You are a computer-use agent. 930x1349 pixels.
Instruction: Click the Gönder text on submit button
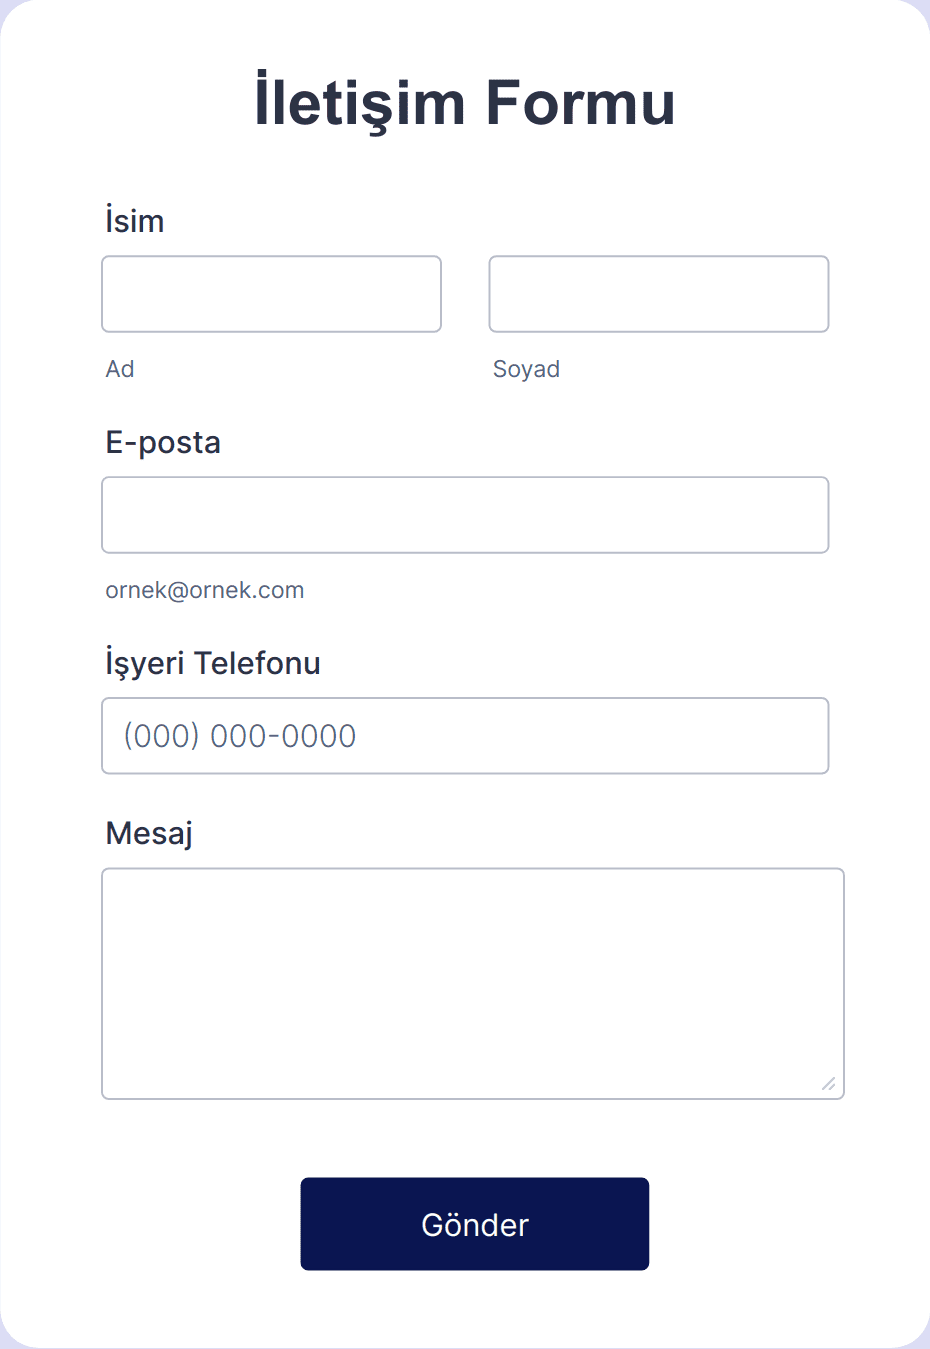pyautogui.click(x=475, y=1224)
